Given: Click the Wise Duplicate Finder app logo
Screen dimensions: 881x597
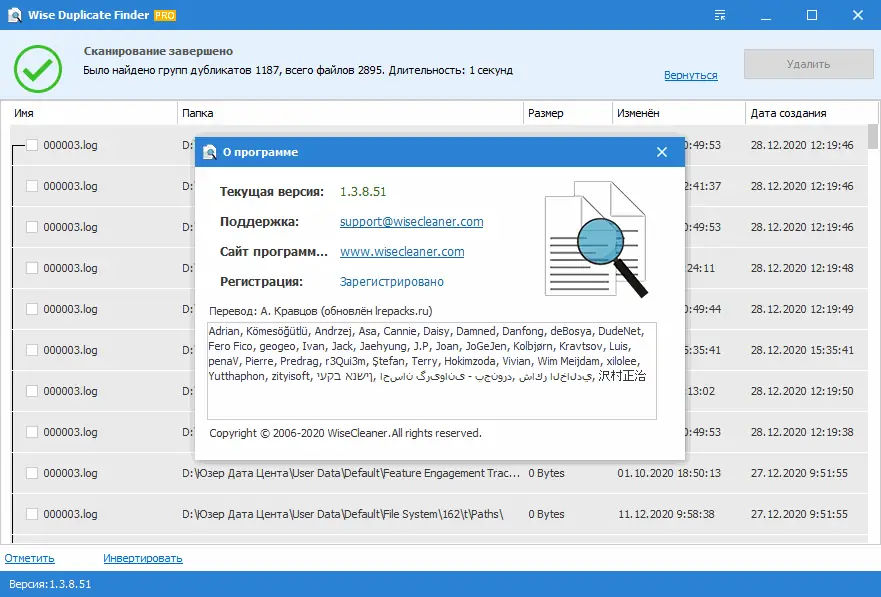Looking at the screenshot, I should point(15,15).
